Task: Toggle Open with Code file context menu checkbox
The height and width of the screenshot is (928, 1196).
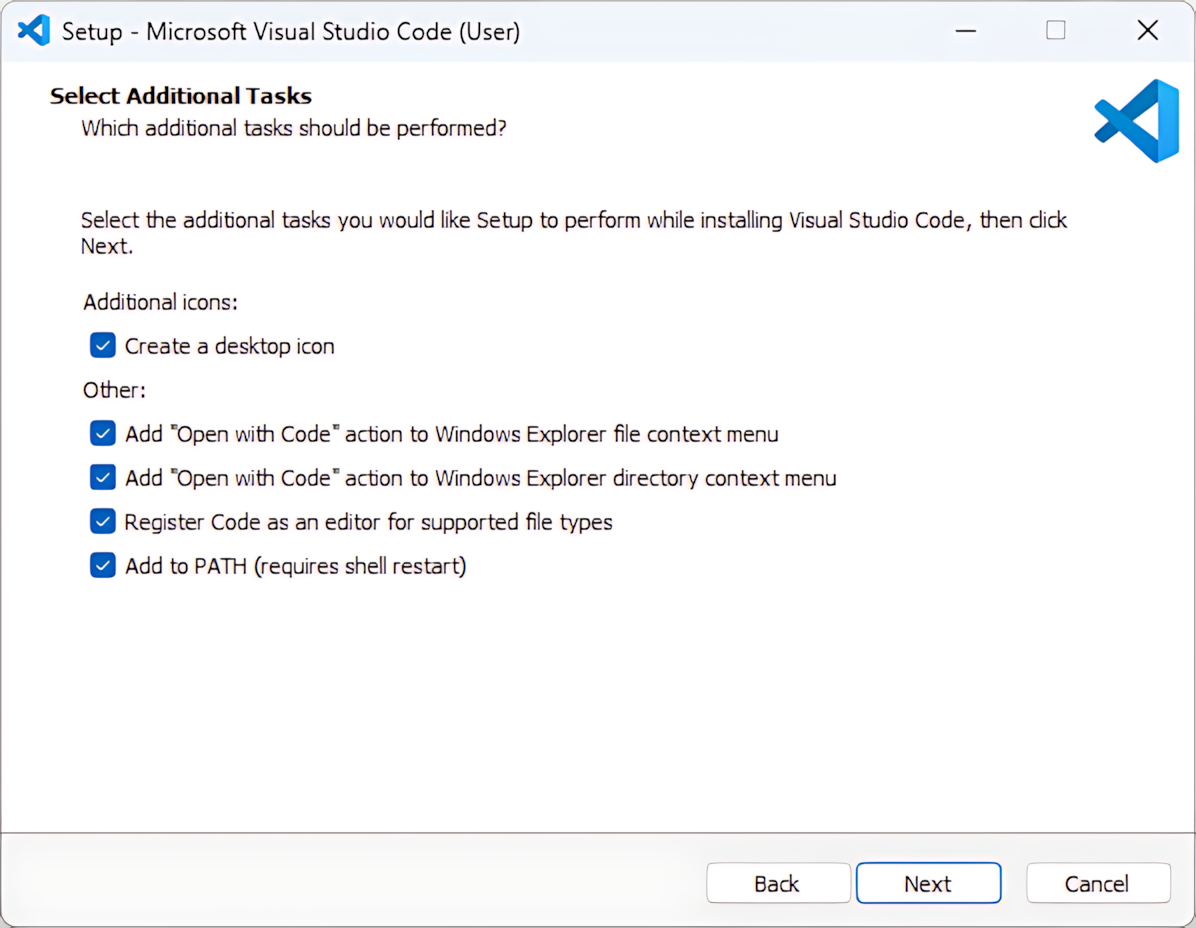Action: (103, 434)
